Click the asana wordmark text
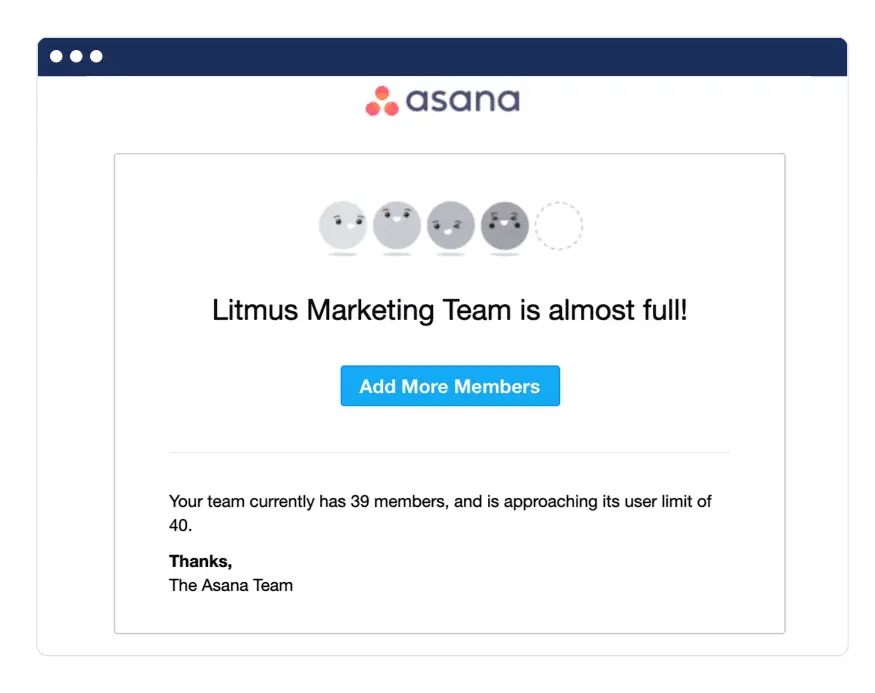Image resolution: width=875 pixels, height=693 pixels. click(462, 100)
